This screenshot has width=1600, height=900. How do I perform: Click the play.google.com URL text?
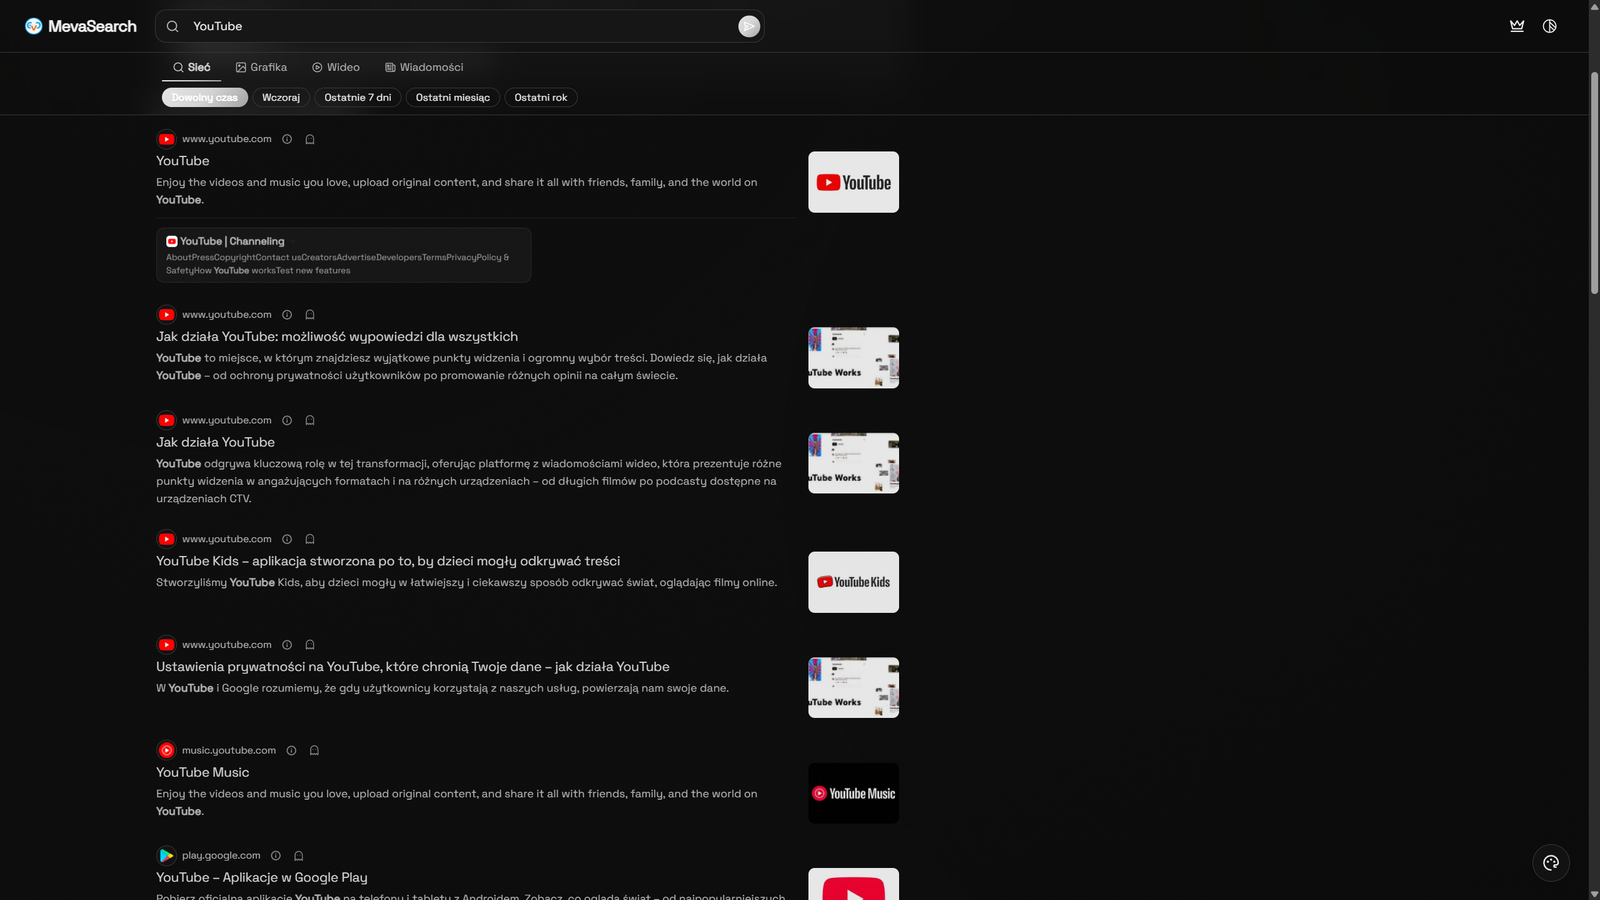(x=221, y=856)
